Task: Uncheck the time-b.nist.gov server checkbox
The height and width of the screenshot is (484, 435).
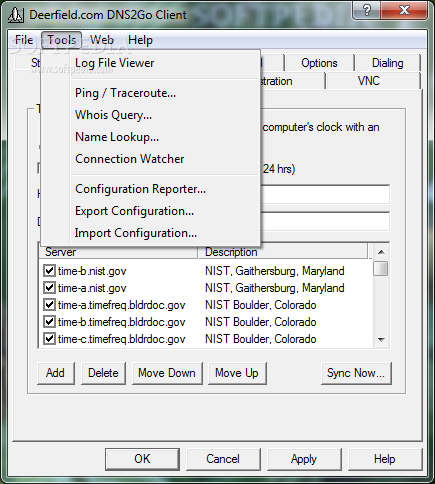Action: click(49, 271)
